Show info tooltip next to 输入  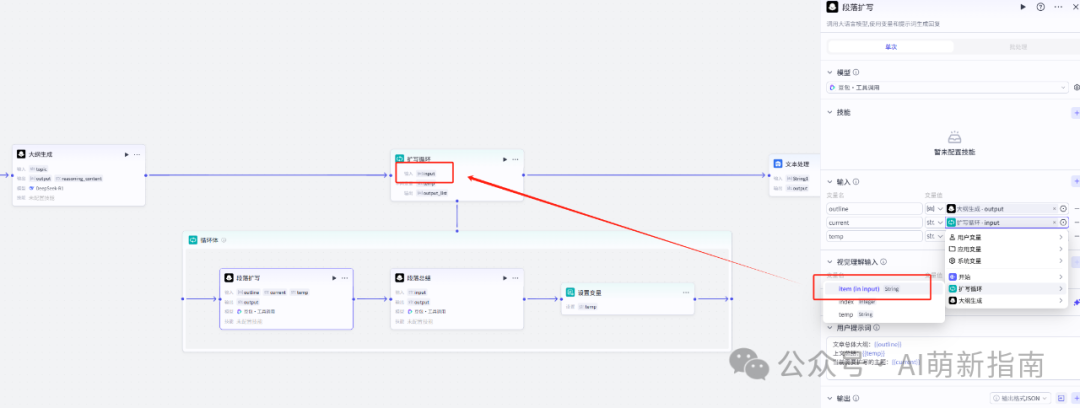coord(855,182)
